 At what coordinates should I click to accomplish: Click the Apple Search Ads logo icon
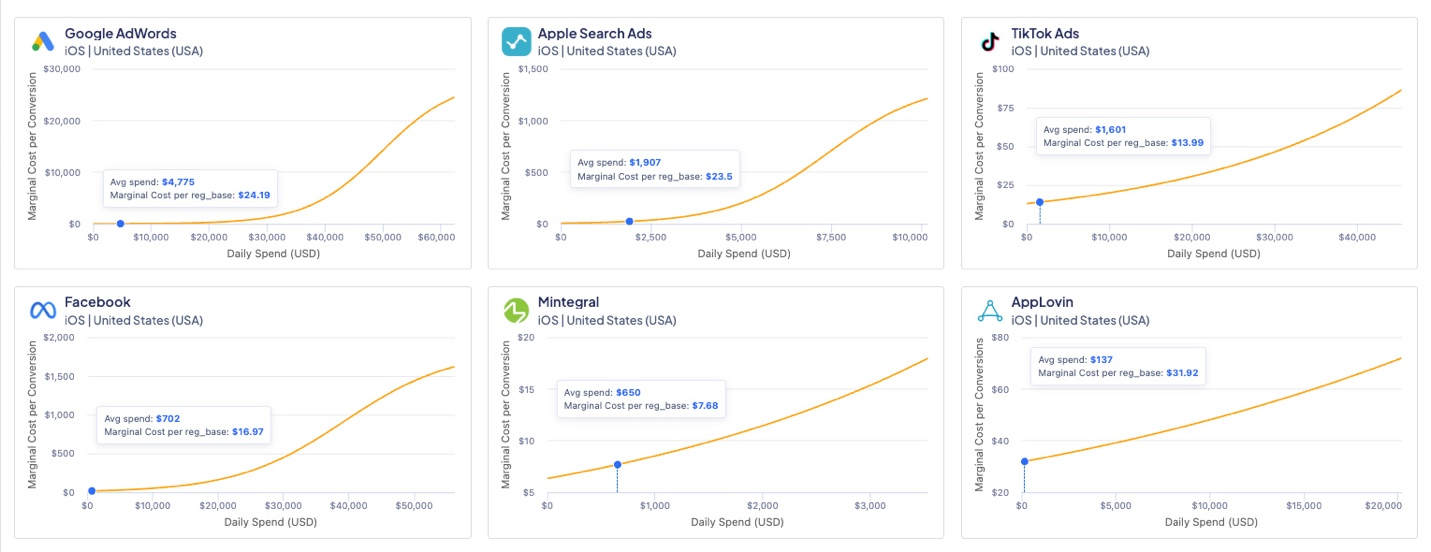pos(516,41)
